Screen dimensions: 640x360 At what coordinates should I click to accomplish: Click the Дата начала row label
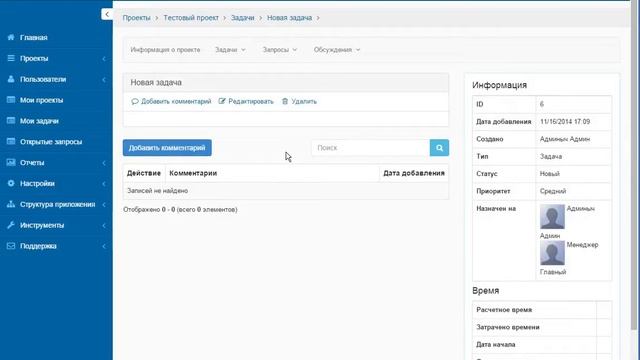[496, 344]
